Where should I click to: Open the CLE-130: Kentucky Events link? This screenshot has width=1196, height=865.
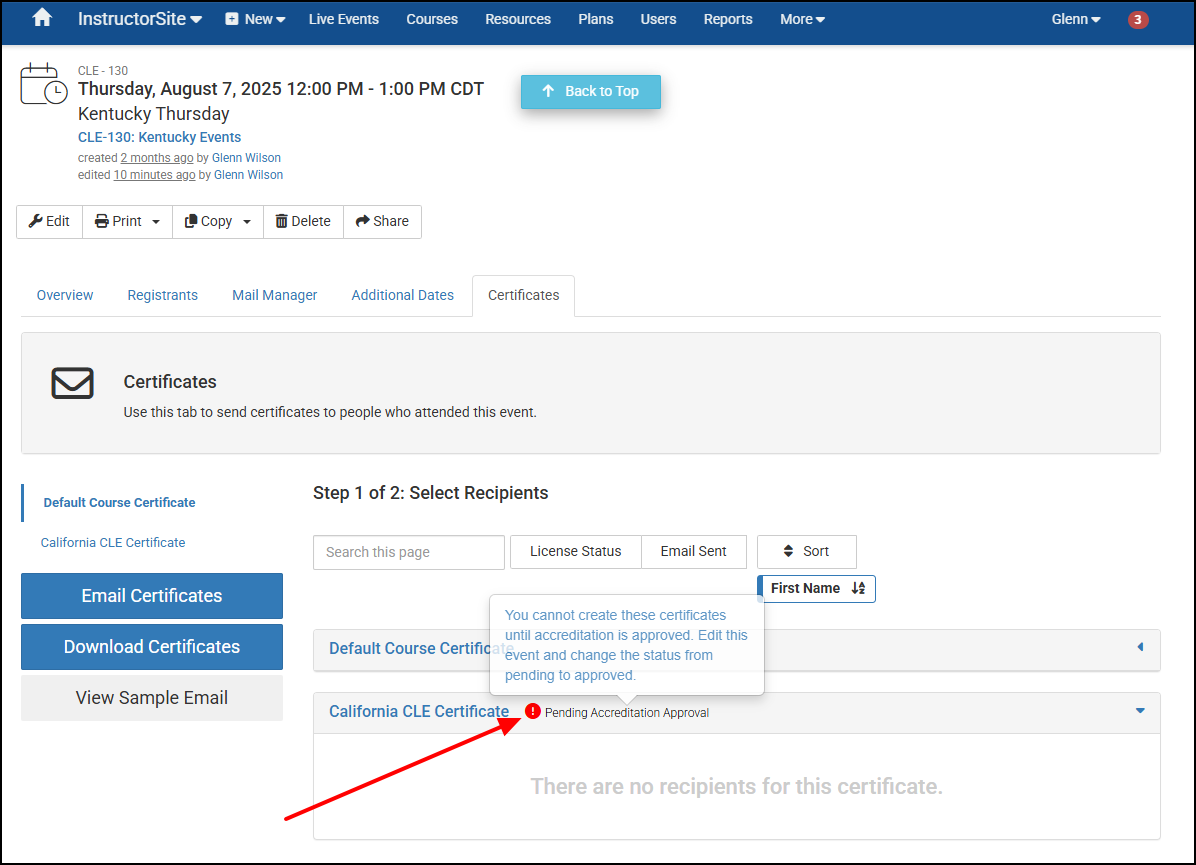coord(159,137)
